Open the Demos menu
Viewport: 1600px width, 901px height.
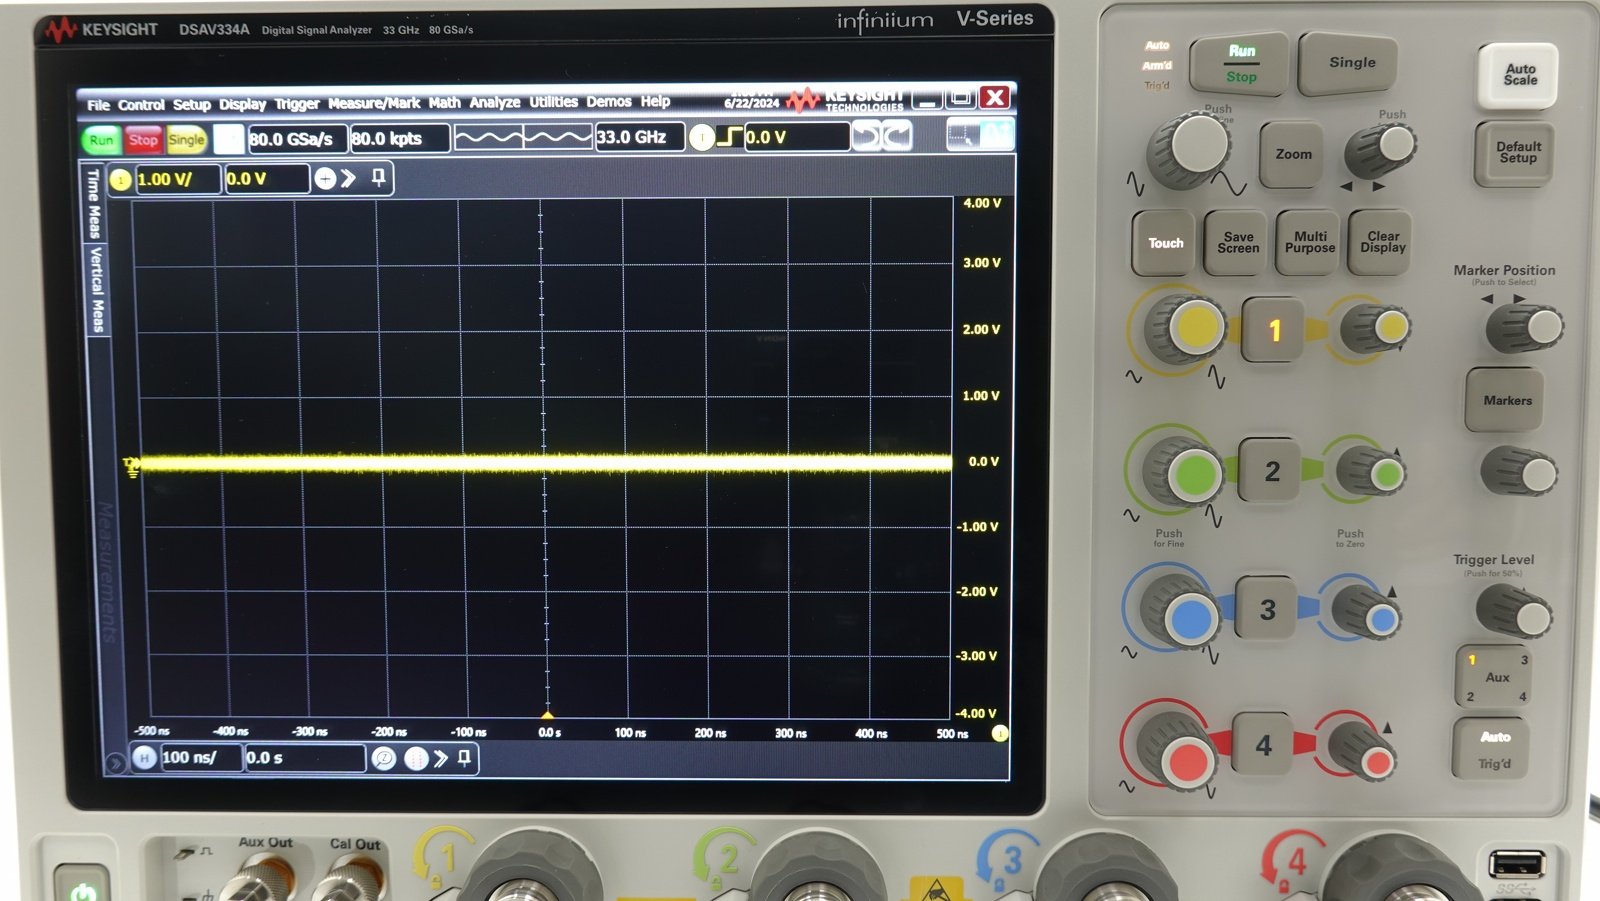point(609,101)
